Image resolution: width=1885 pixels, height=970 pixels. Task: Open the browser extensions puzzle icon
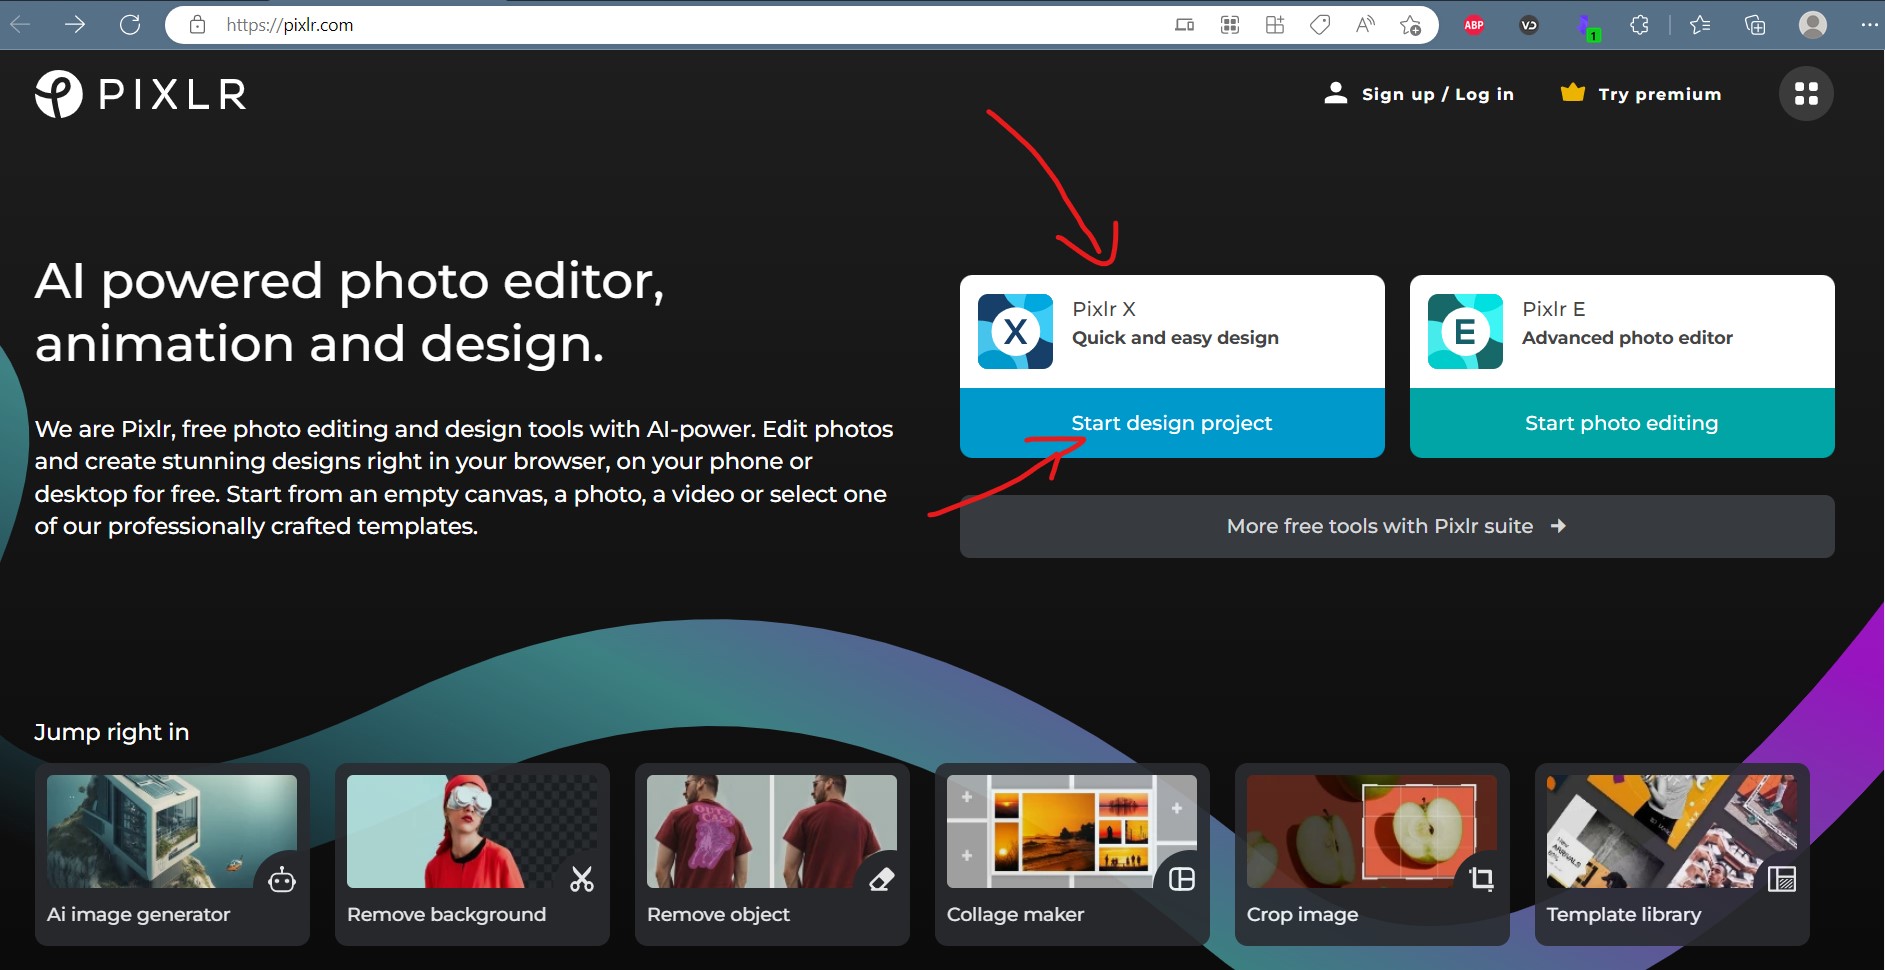tap(1639, 25)
